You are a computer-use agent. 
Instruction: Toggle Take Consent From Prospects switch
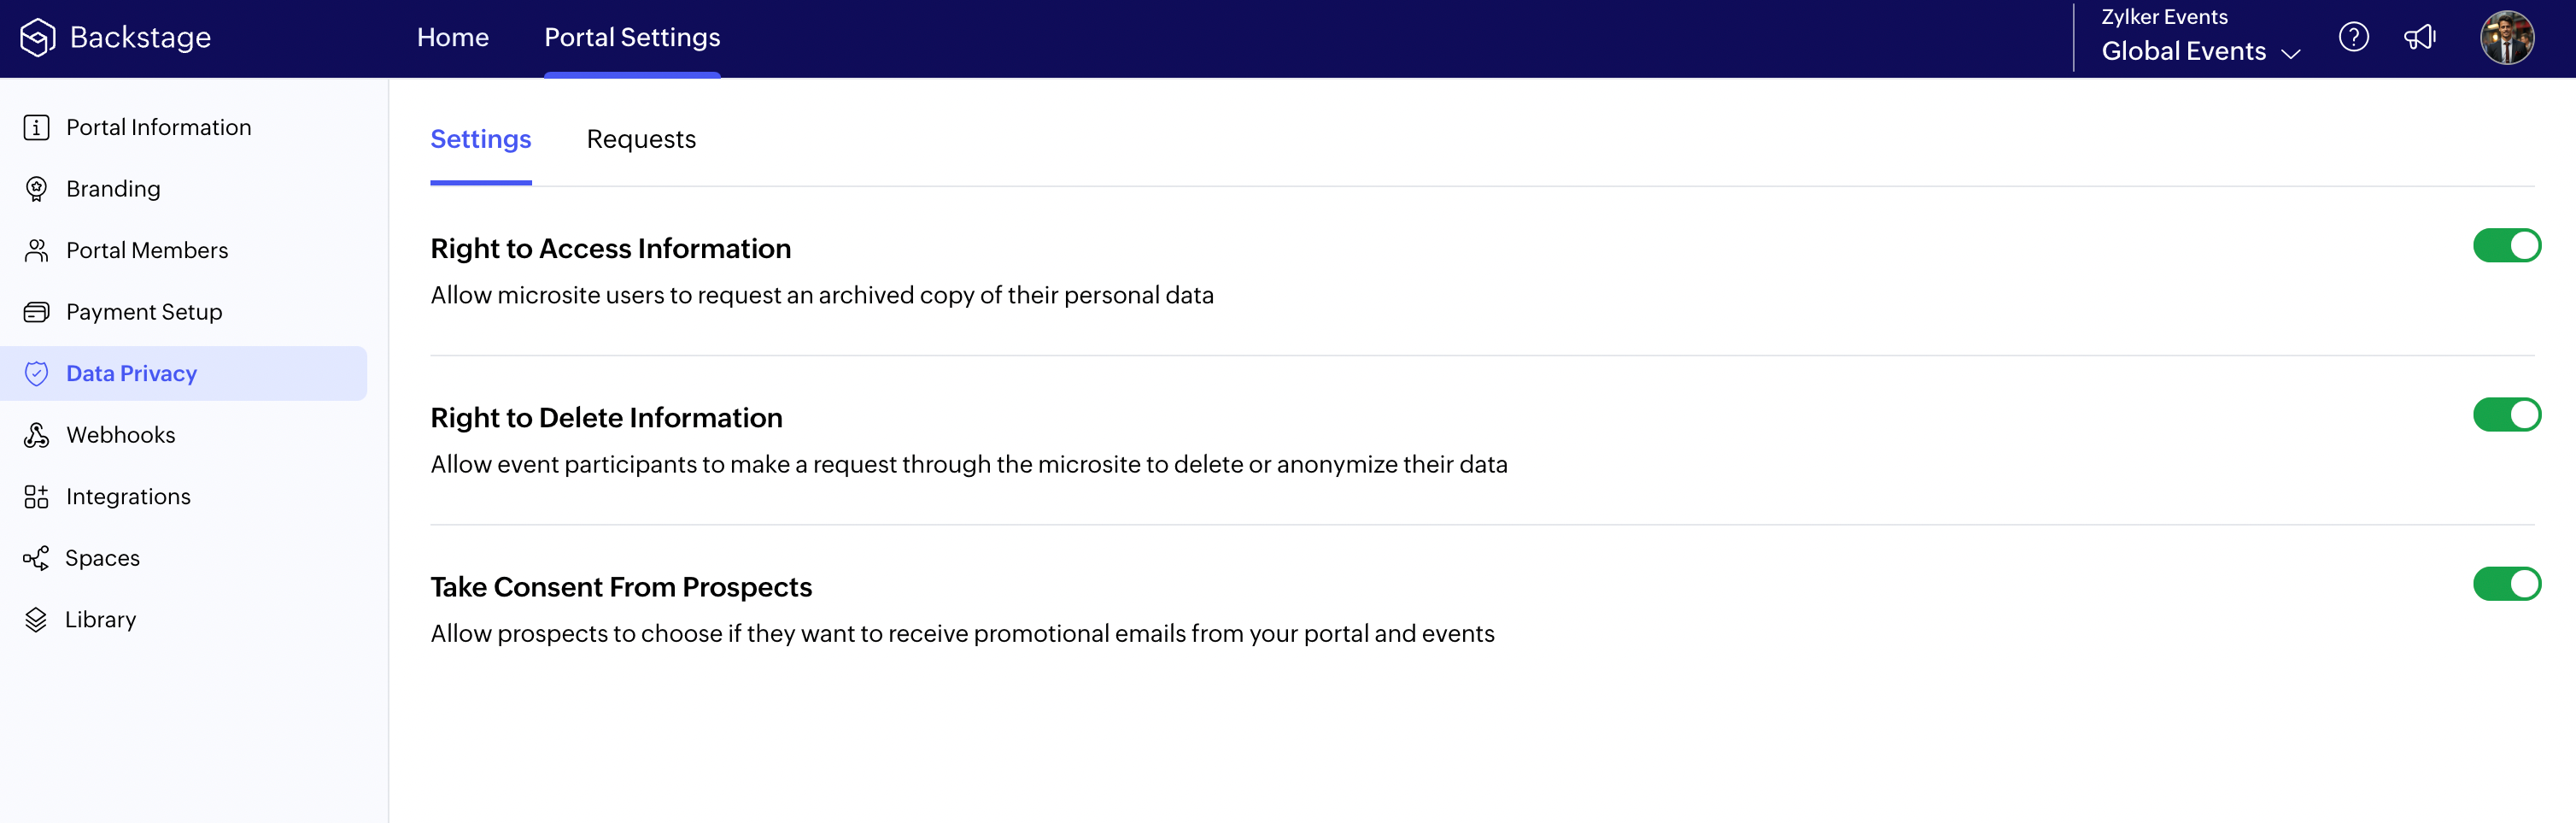point(2506,584)
